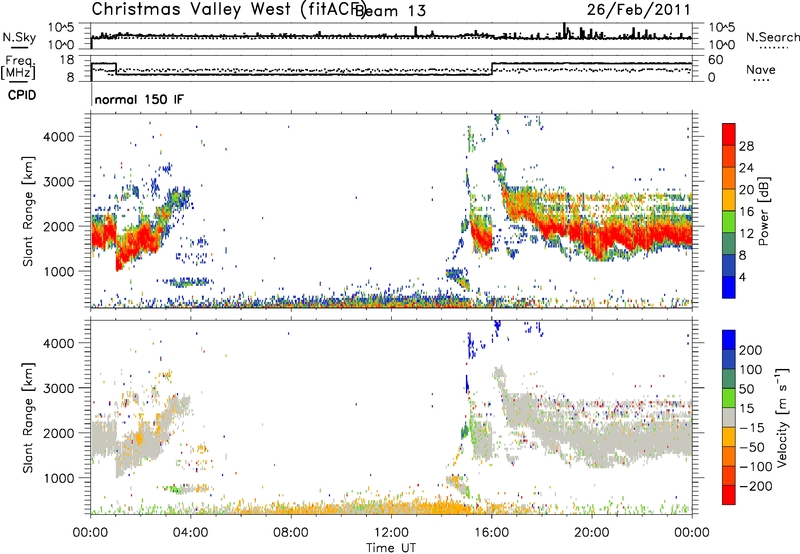Image resolution: width=800 pixels, height=554 pixels.
Task: Click the 'Slant Range [km]' label of power panel
Action: (x=28, y=211)
